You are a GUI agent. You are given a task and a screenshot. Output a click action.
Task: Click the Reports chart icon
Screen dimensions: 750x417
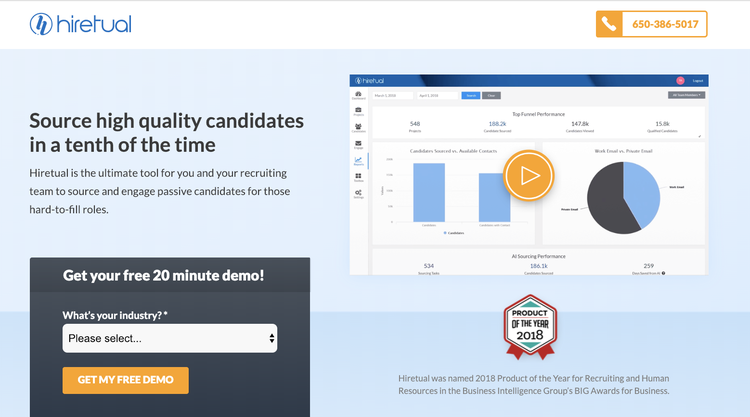[358, 161]
